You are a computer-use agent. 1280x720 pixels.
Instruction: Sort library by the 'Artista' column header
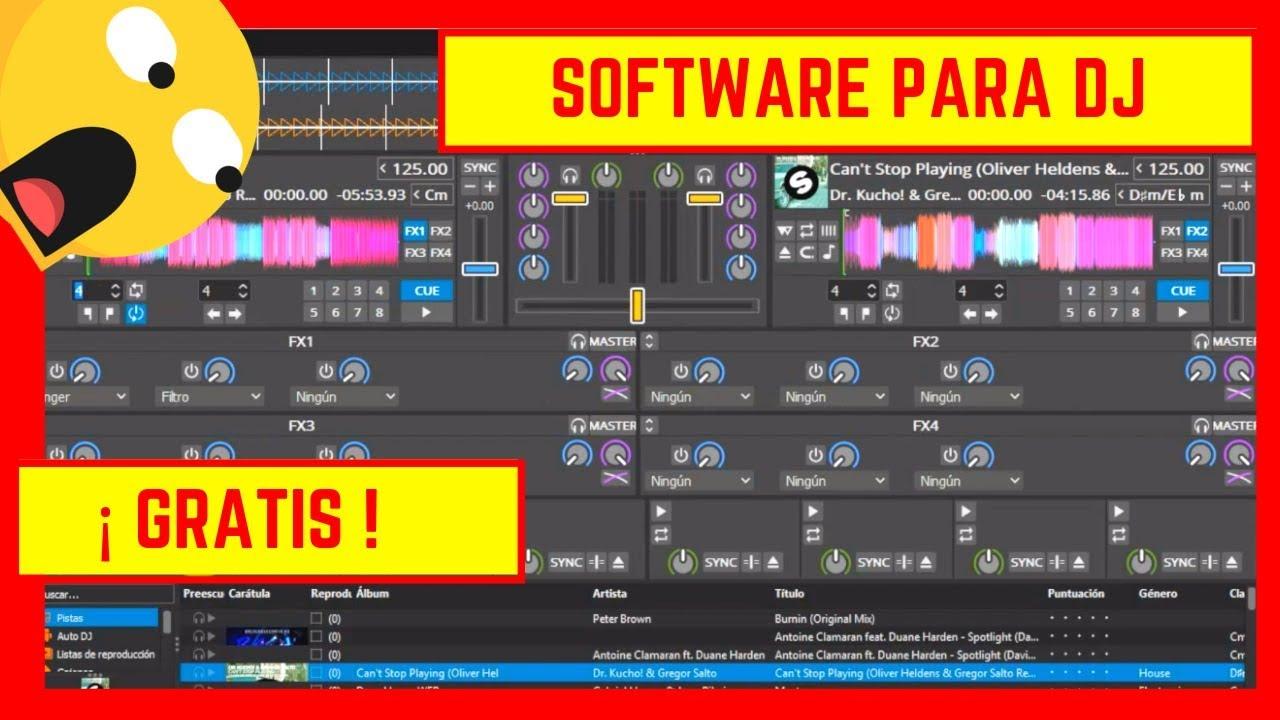point(610,594)
